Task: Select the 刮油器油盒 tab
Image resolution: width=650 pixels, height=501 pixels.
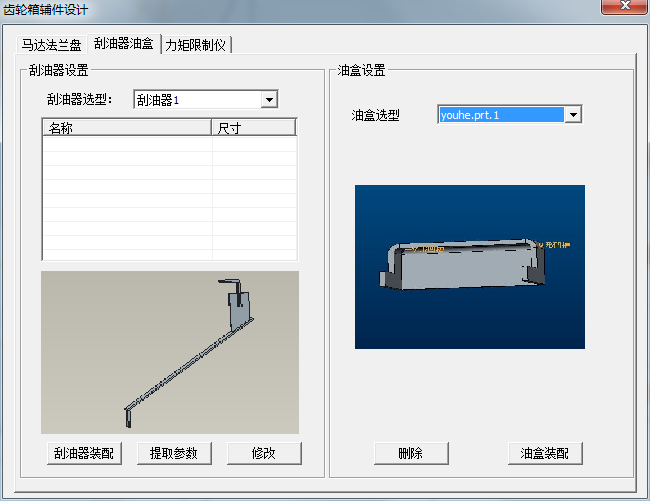Action: point(124,45)
